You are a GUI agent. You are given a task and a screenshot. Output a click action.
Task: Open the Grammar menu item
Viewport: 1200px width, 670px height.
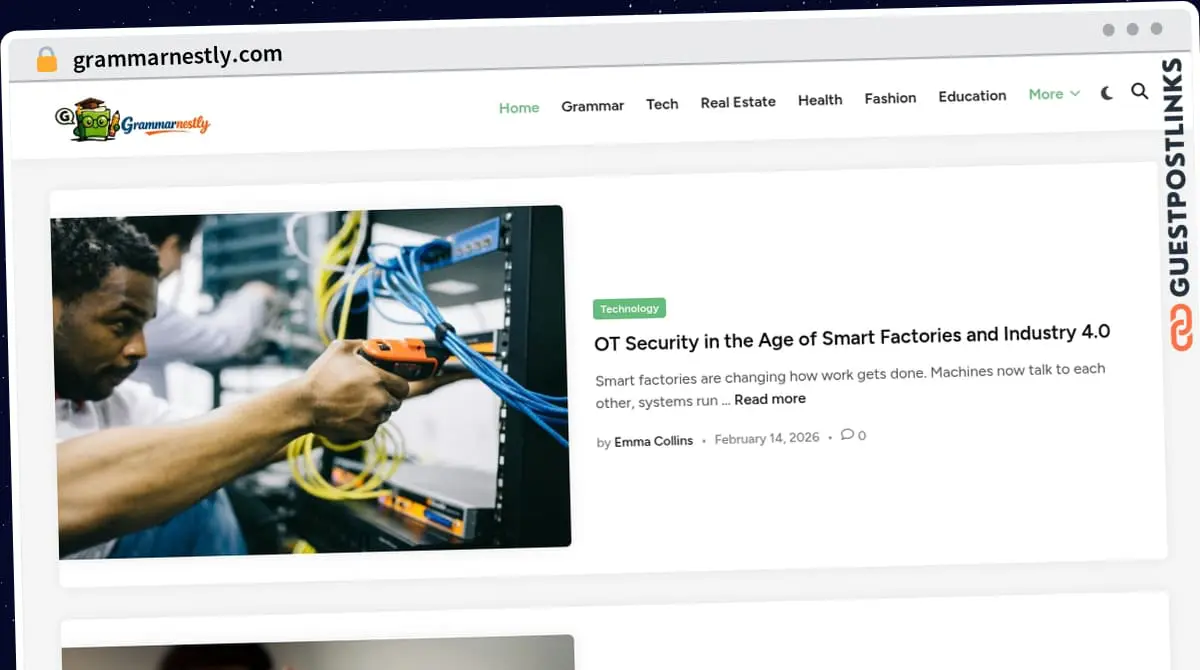click(x=592, y=105)
